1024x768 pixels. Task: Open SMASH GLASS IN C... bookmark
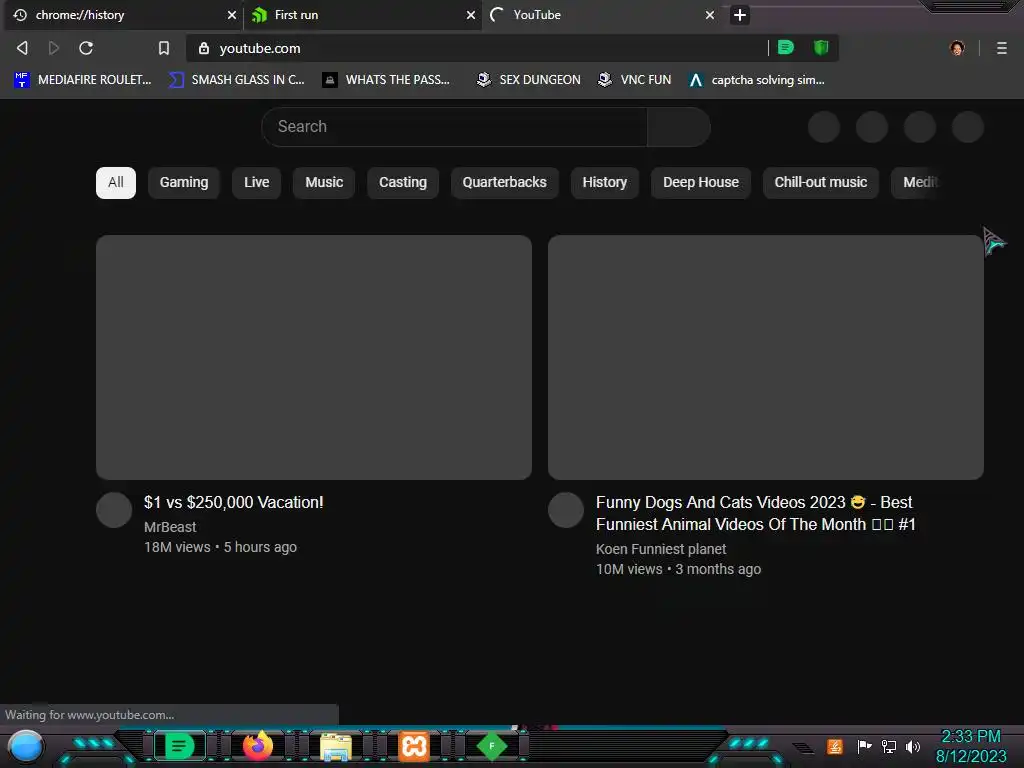pos(236,80)
